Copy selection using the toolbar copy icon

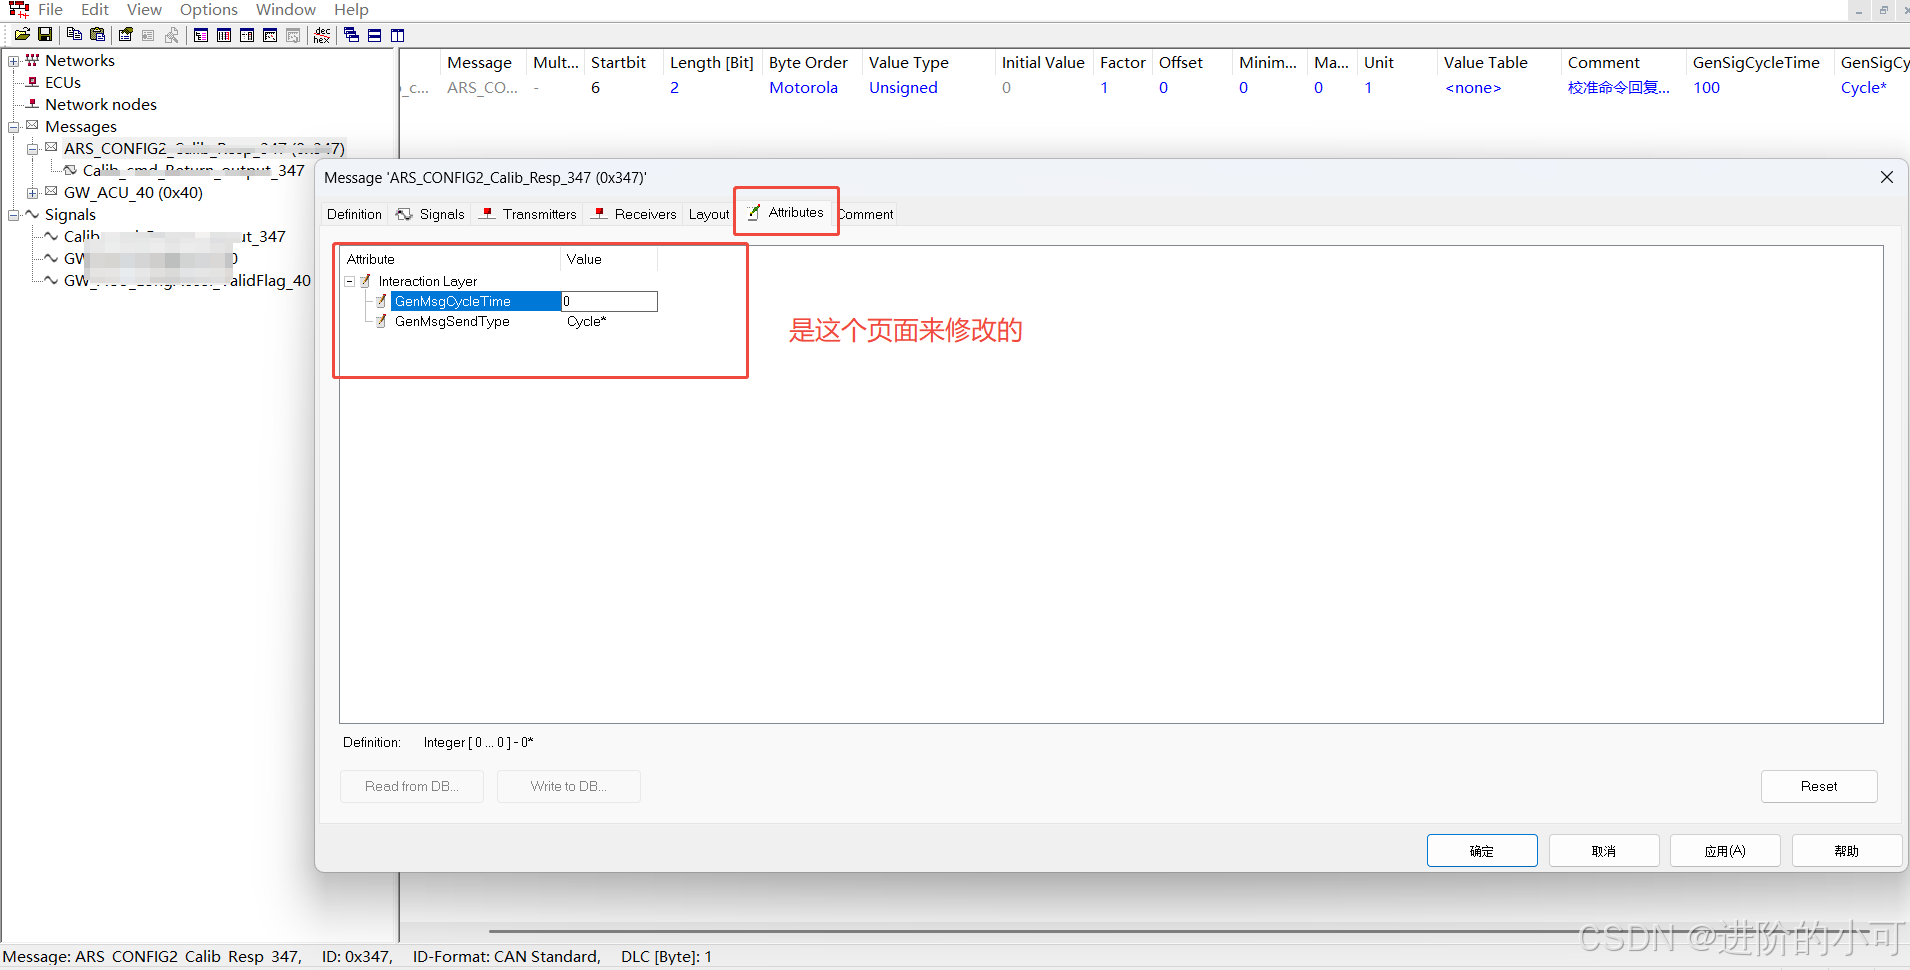(x=74, y=35)
